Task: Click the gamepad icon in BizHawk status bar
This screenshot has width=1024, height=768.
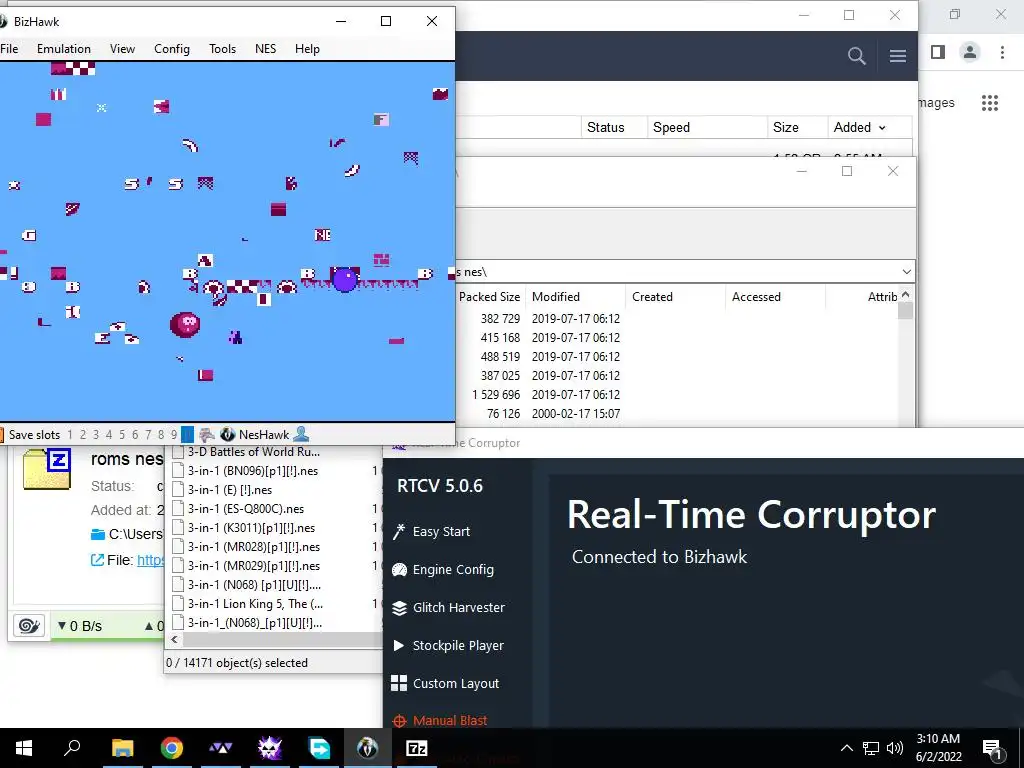Action: [207, 434]
